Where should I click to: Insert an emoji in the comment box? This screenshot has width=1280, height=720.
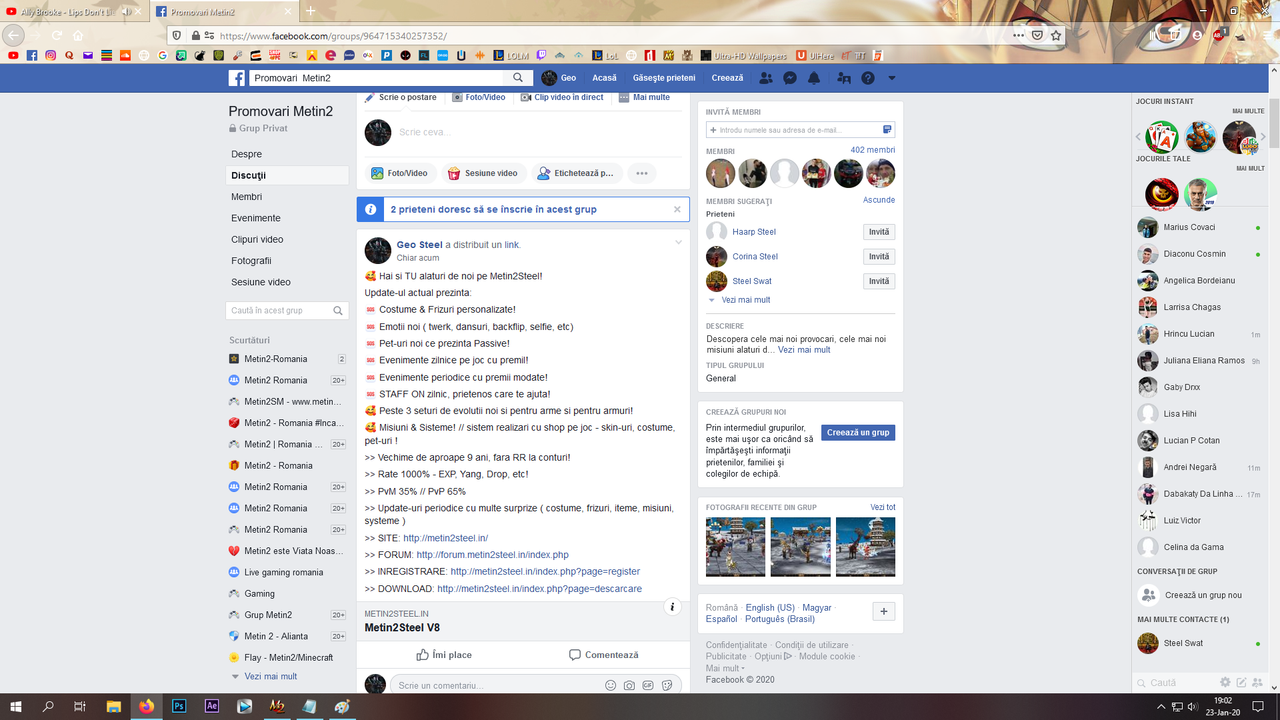pos(611,686)
